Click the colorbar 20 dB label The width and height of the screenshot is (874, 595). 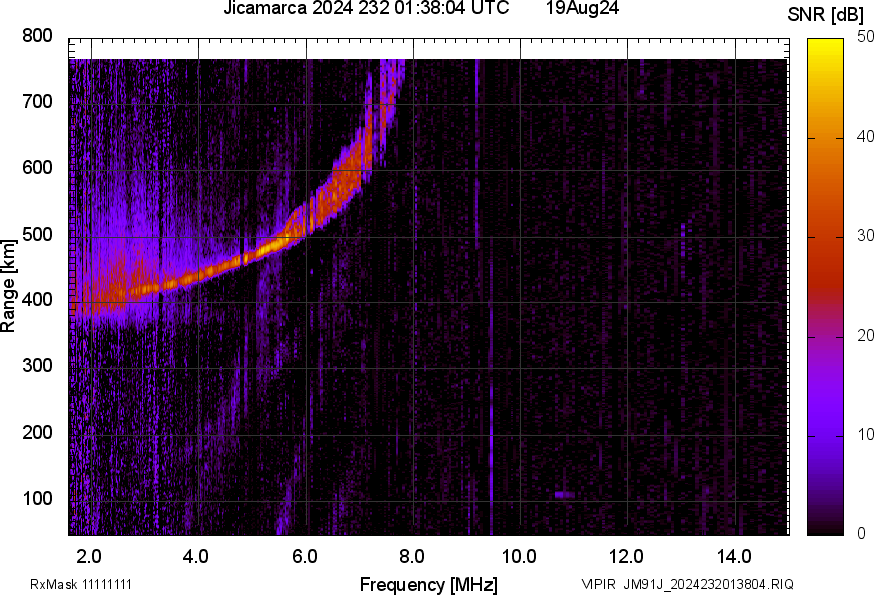point(865,335)
